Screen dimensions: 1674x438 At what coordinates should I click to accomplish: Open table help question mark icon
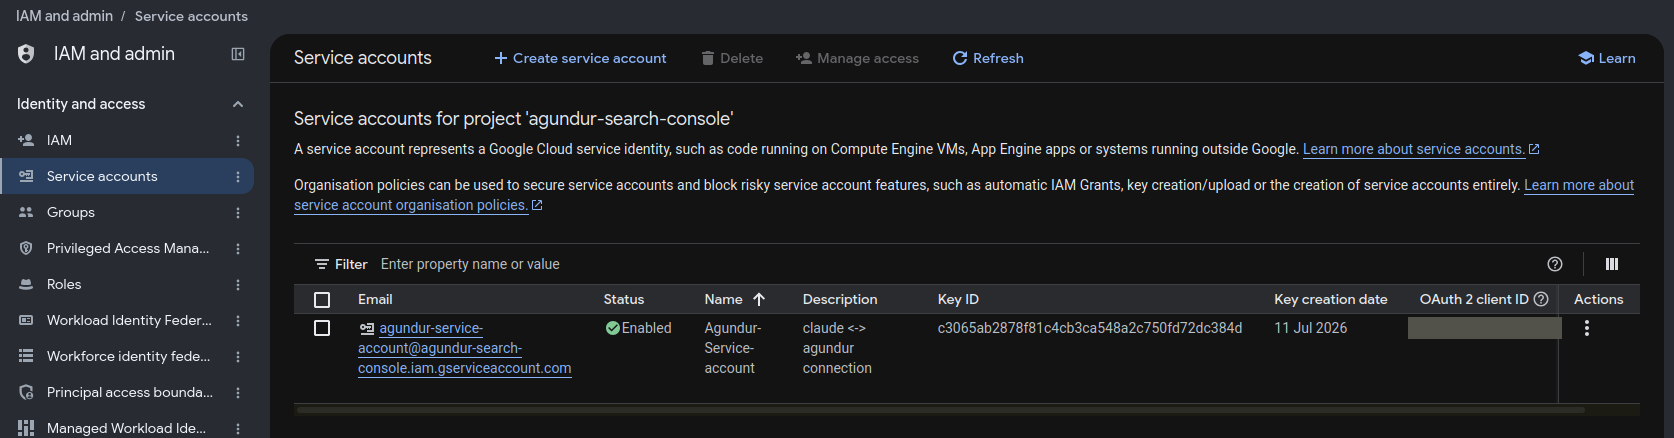[x=1555, y=264]
